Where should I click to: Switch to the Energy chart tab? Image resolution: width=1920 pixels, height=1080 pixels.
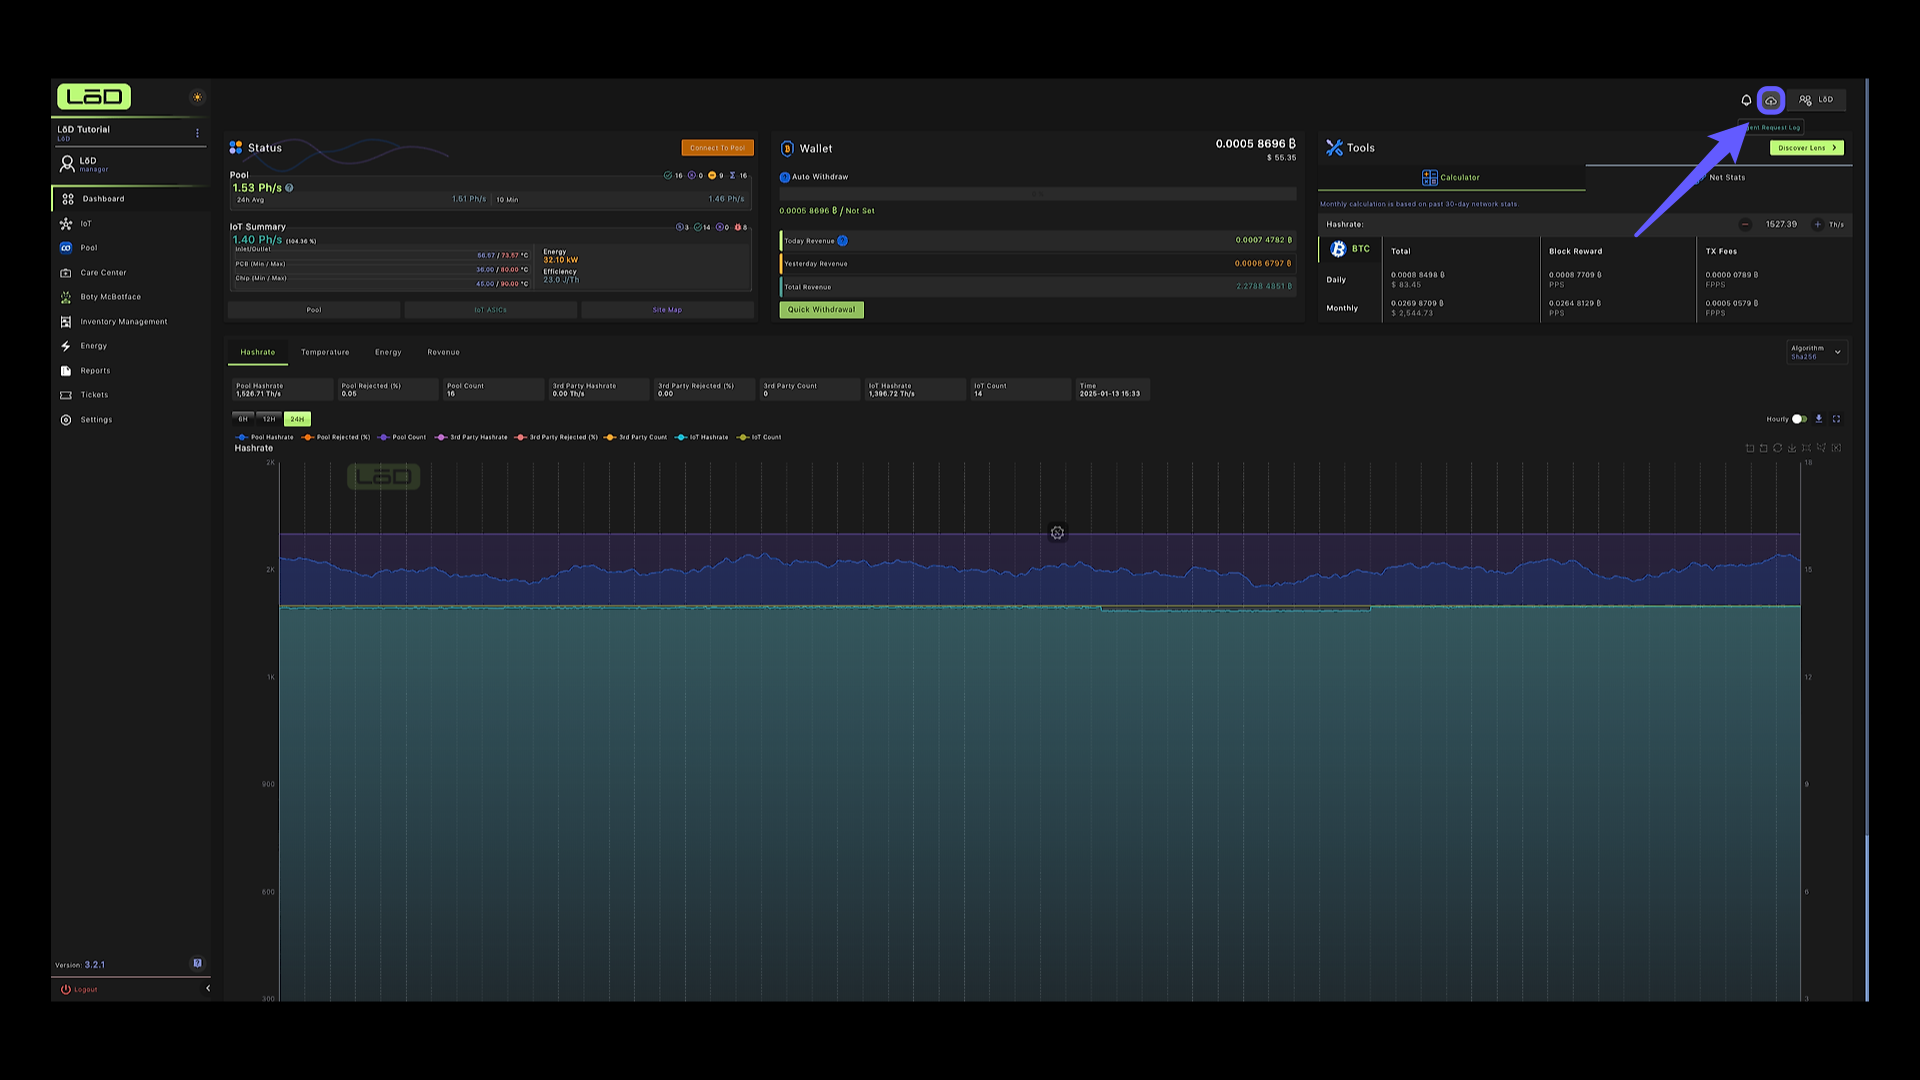[x=388, y=352]
